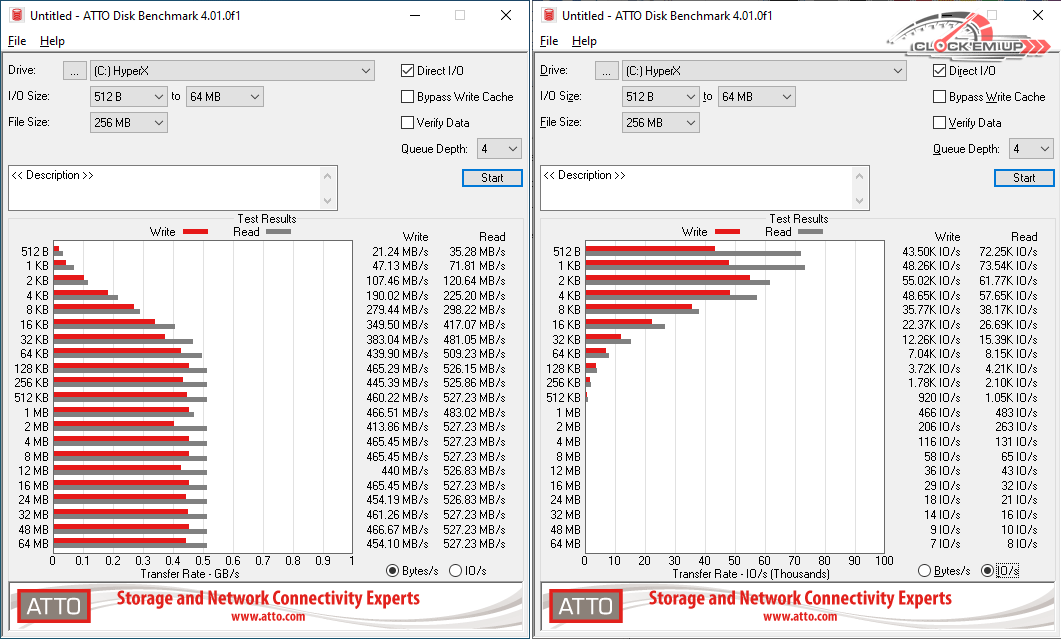
Task: Click the drive browse '...' button in the left window
Action: 75,71
